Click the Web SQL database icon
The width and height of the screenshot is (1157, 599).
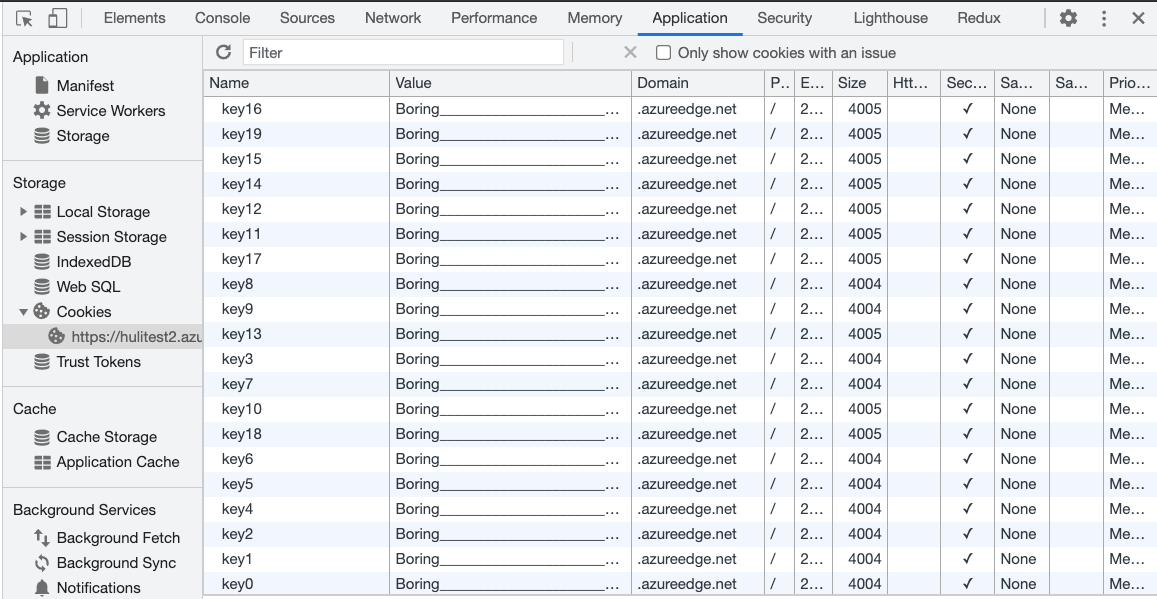[42, 287]
